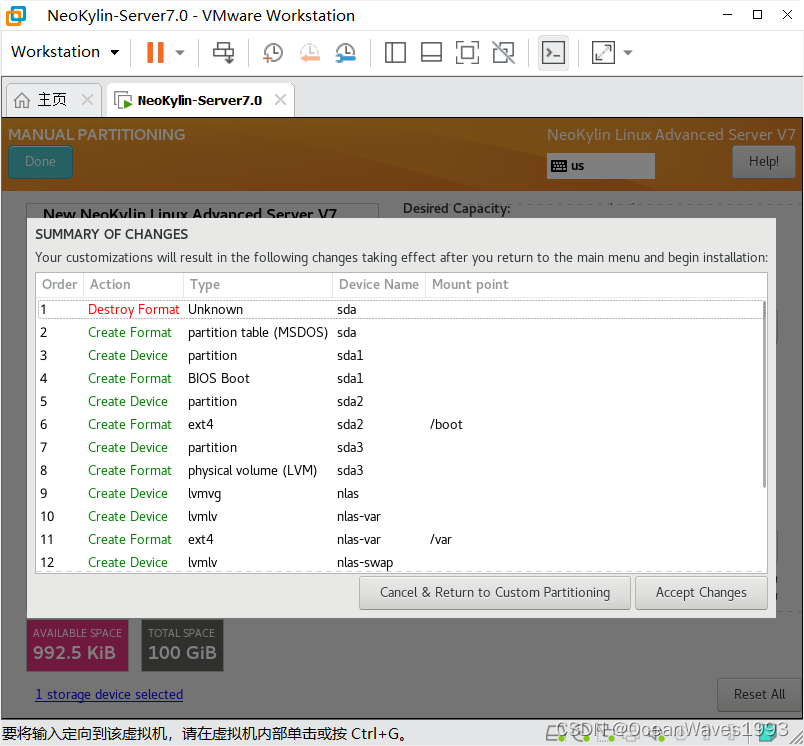Click the Device Name column header
This screenshot has height=746, width=804.
[x=379, y=285]
